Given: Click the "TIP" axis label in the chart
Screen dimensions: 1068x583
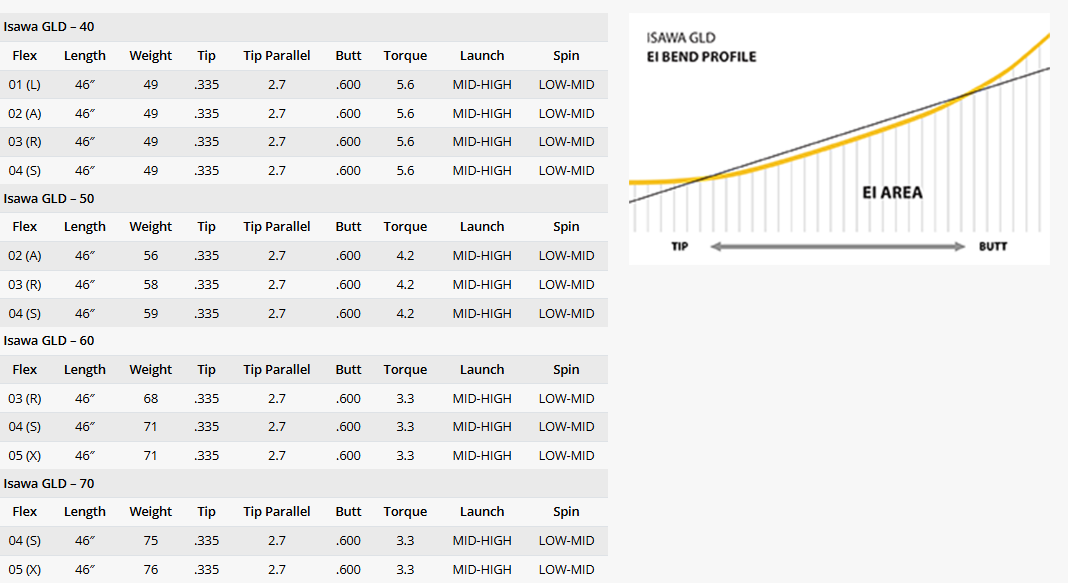Looking at the screenshot, I should pos(680,247).
